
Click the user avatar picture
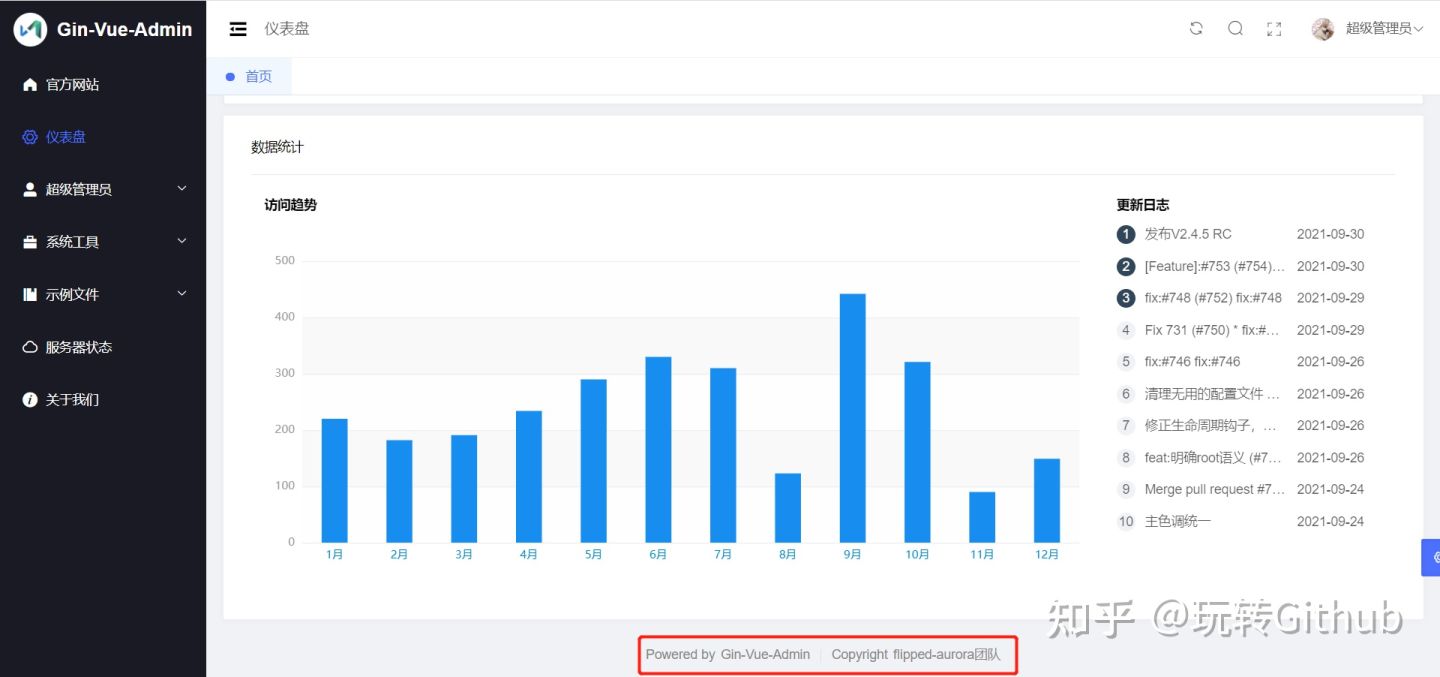(x=1323, y=29)
